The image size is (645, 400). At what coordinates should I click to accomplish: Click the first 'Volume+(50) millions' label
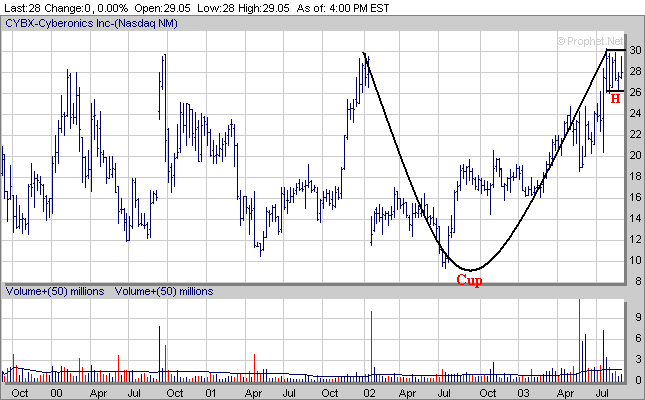click(x=55, y=291)
